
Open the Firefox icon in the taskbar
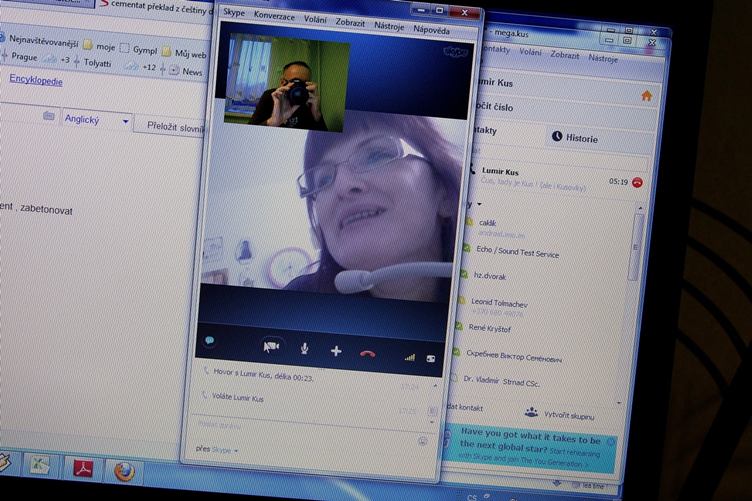point(124,470)
